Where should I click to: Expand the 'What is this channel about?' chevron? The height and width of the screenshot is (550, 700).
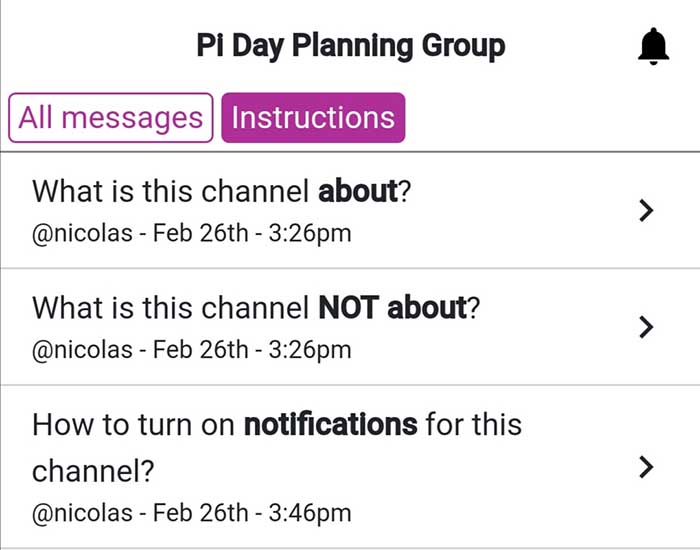pos(646,211)
